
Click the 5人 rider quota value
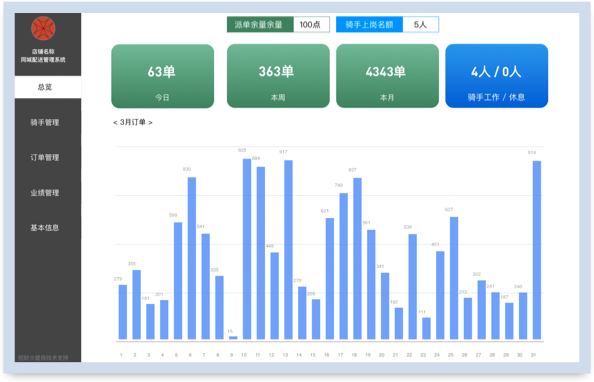pyautogui.click(x=420, y=25)
